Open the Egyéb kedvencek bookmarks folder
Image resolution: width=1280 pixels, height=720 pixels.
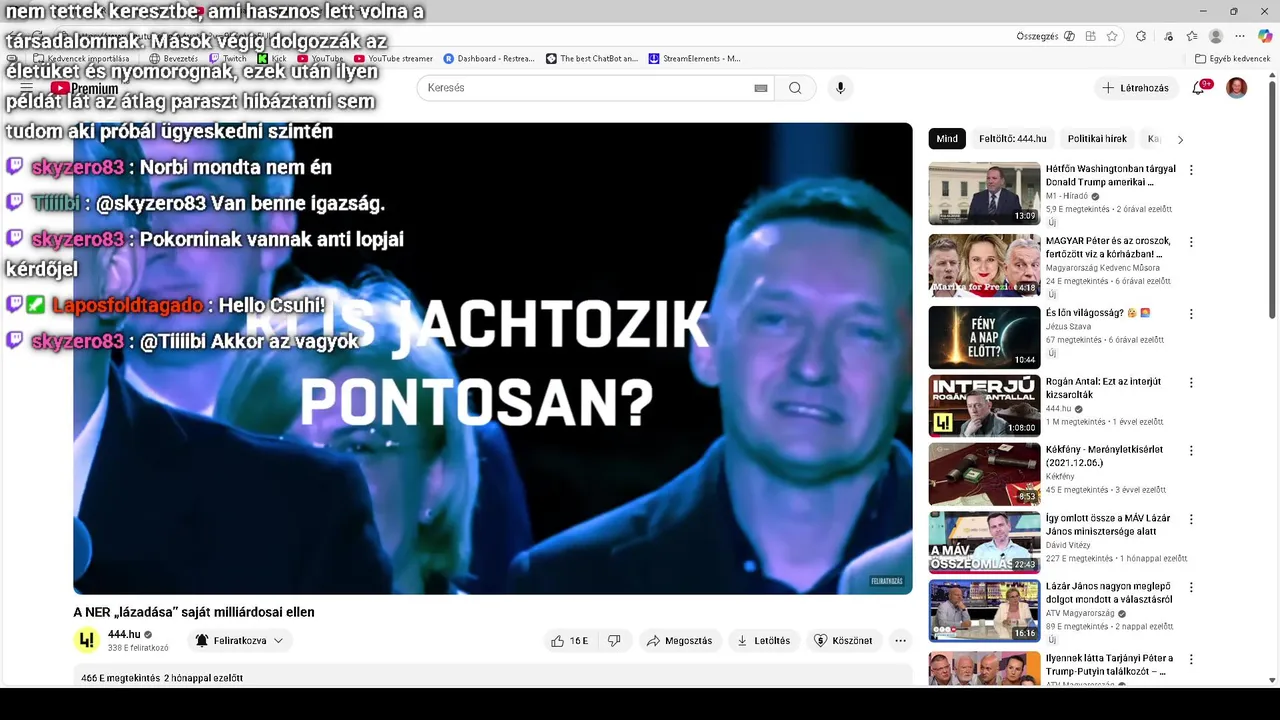tap(1232, 59)
